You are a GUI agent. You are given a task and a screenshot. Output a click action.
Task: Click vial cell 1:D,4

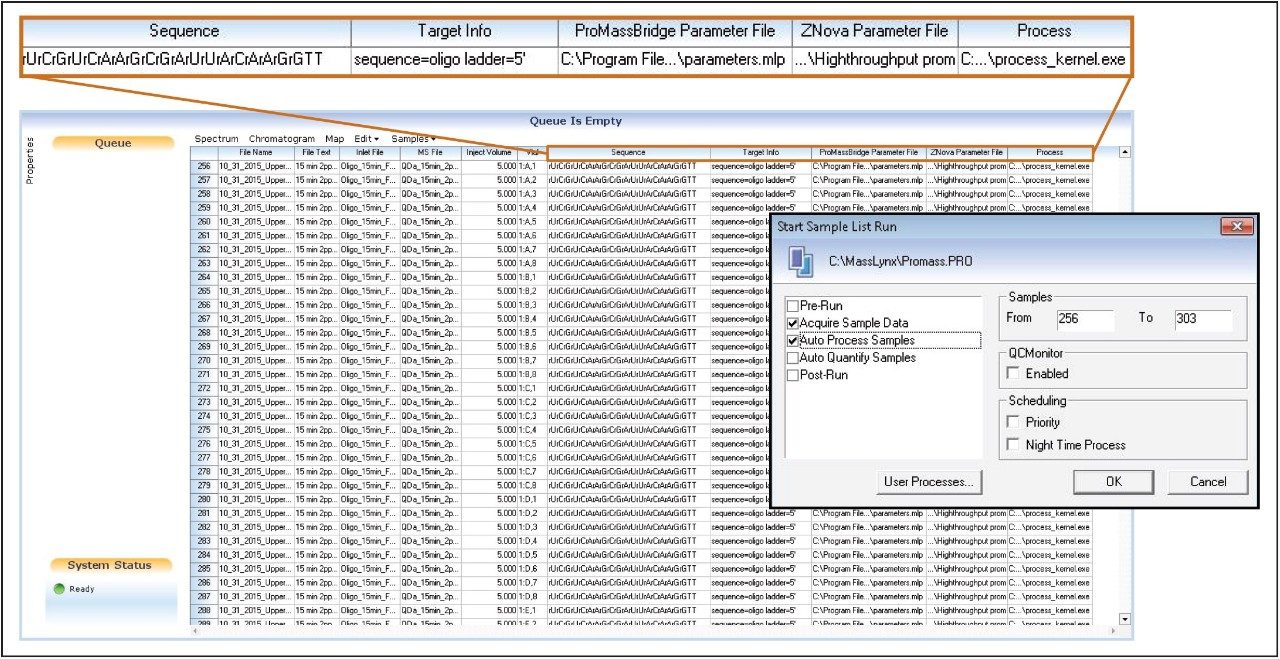(530, 541)
